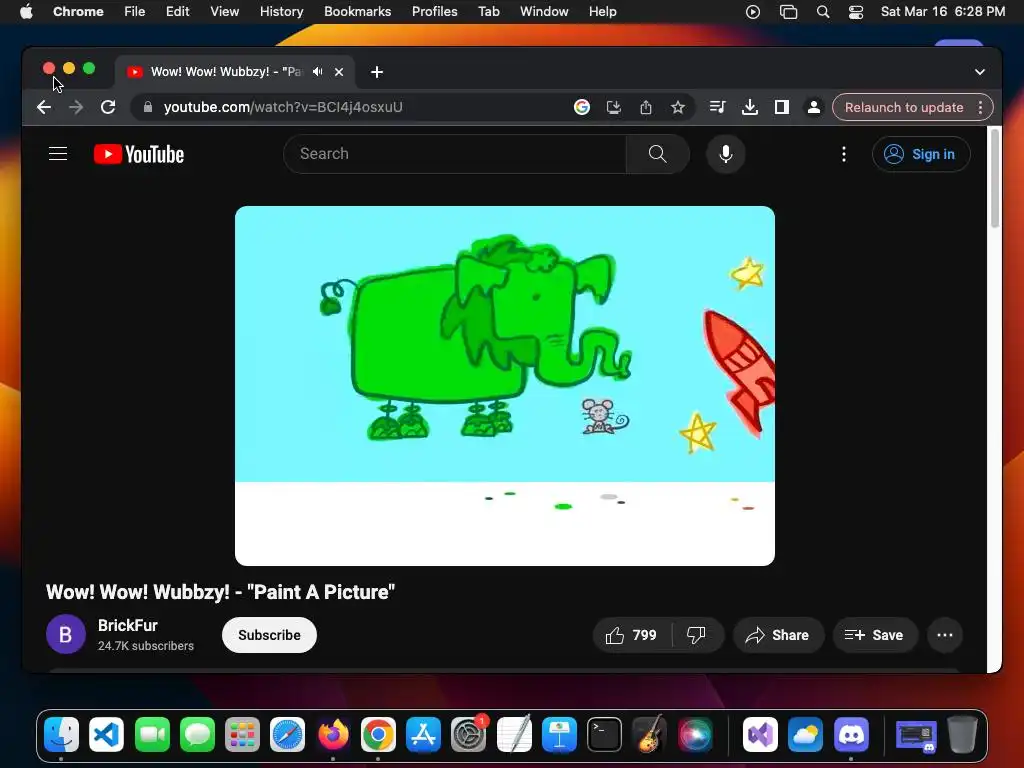Open Chrome downloads
This screenshot has width=1024, height=768.
(750, 107)
